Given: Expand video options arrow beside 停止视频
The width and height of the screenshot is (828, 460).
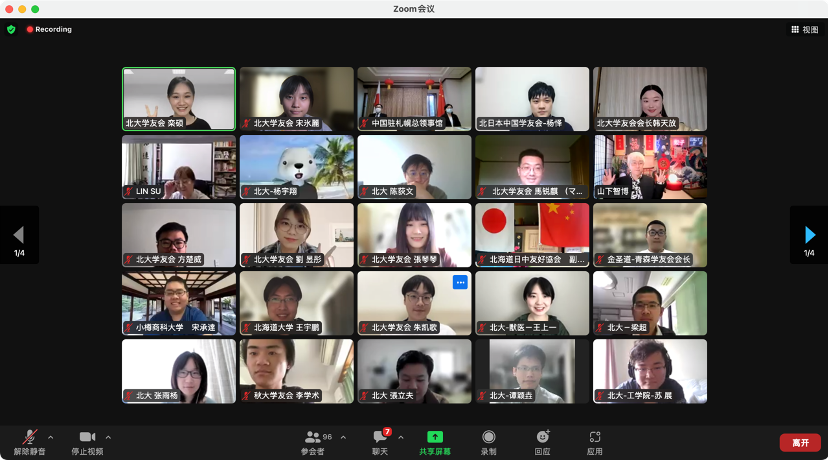Looking at the screenshot, I should point(108,437).
